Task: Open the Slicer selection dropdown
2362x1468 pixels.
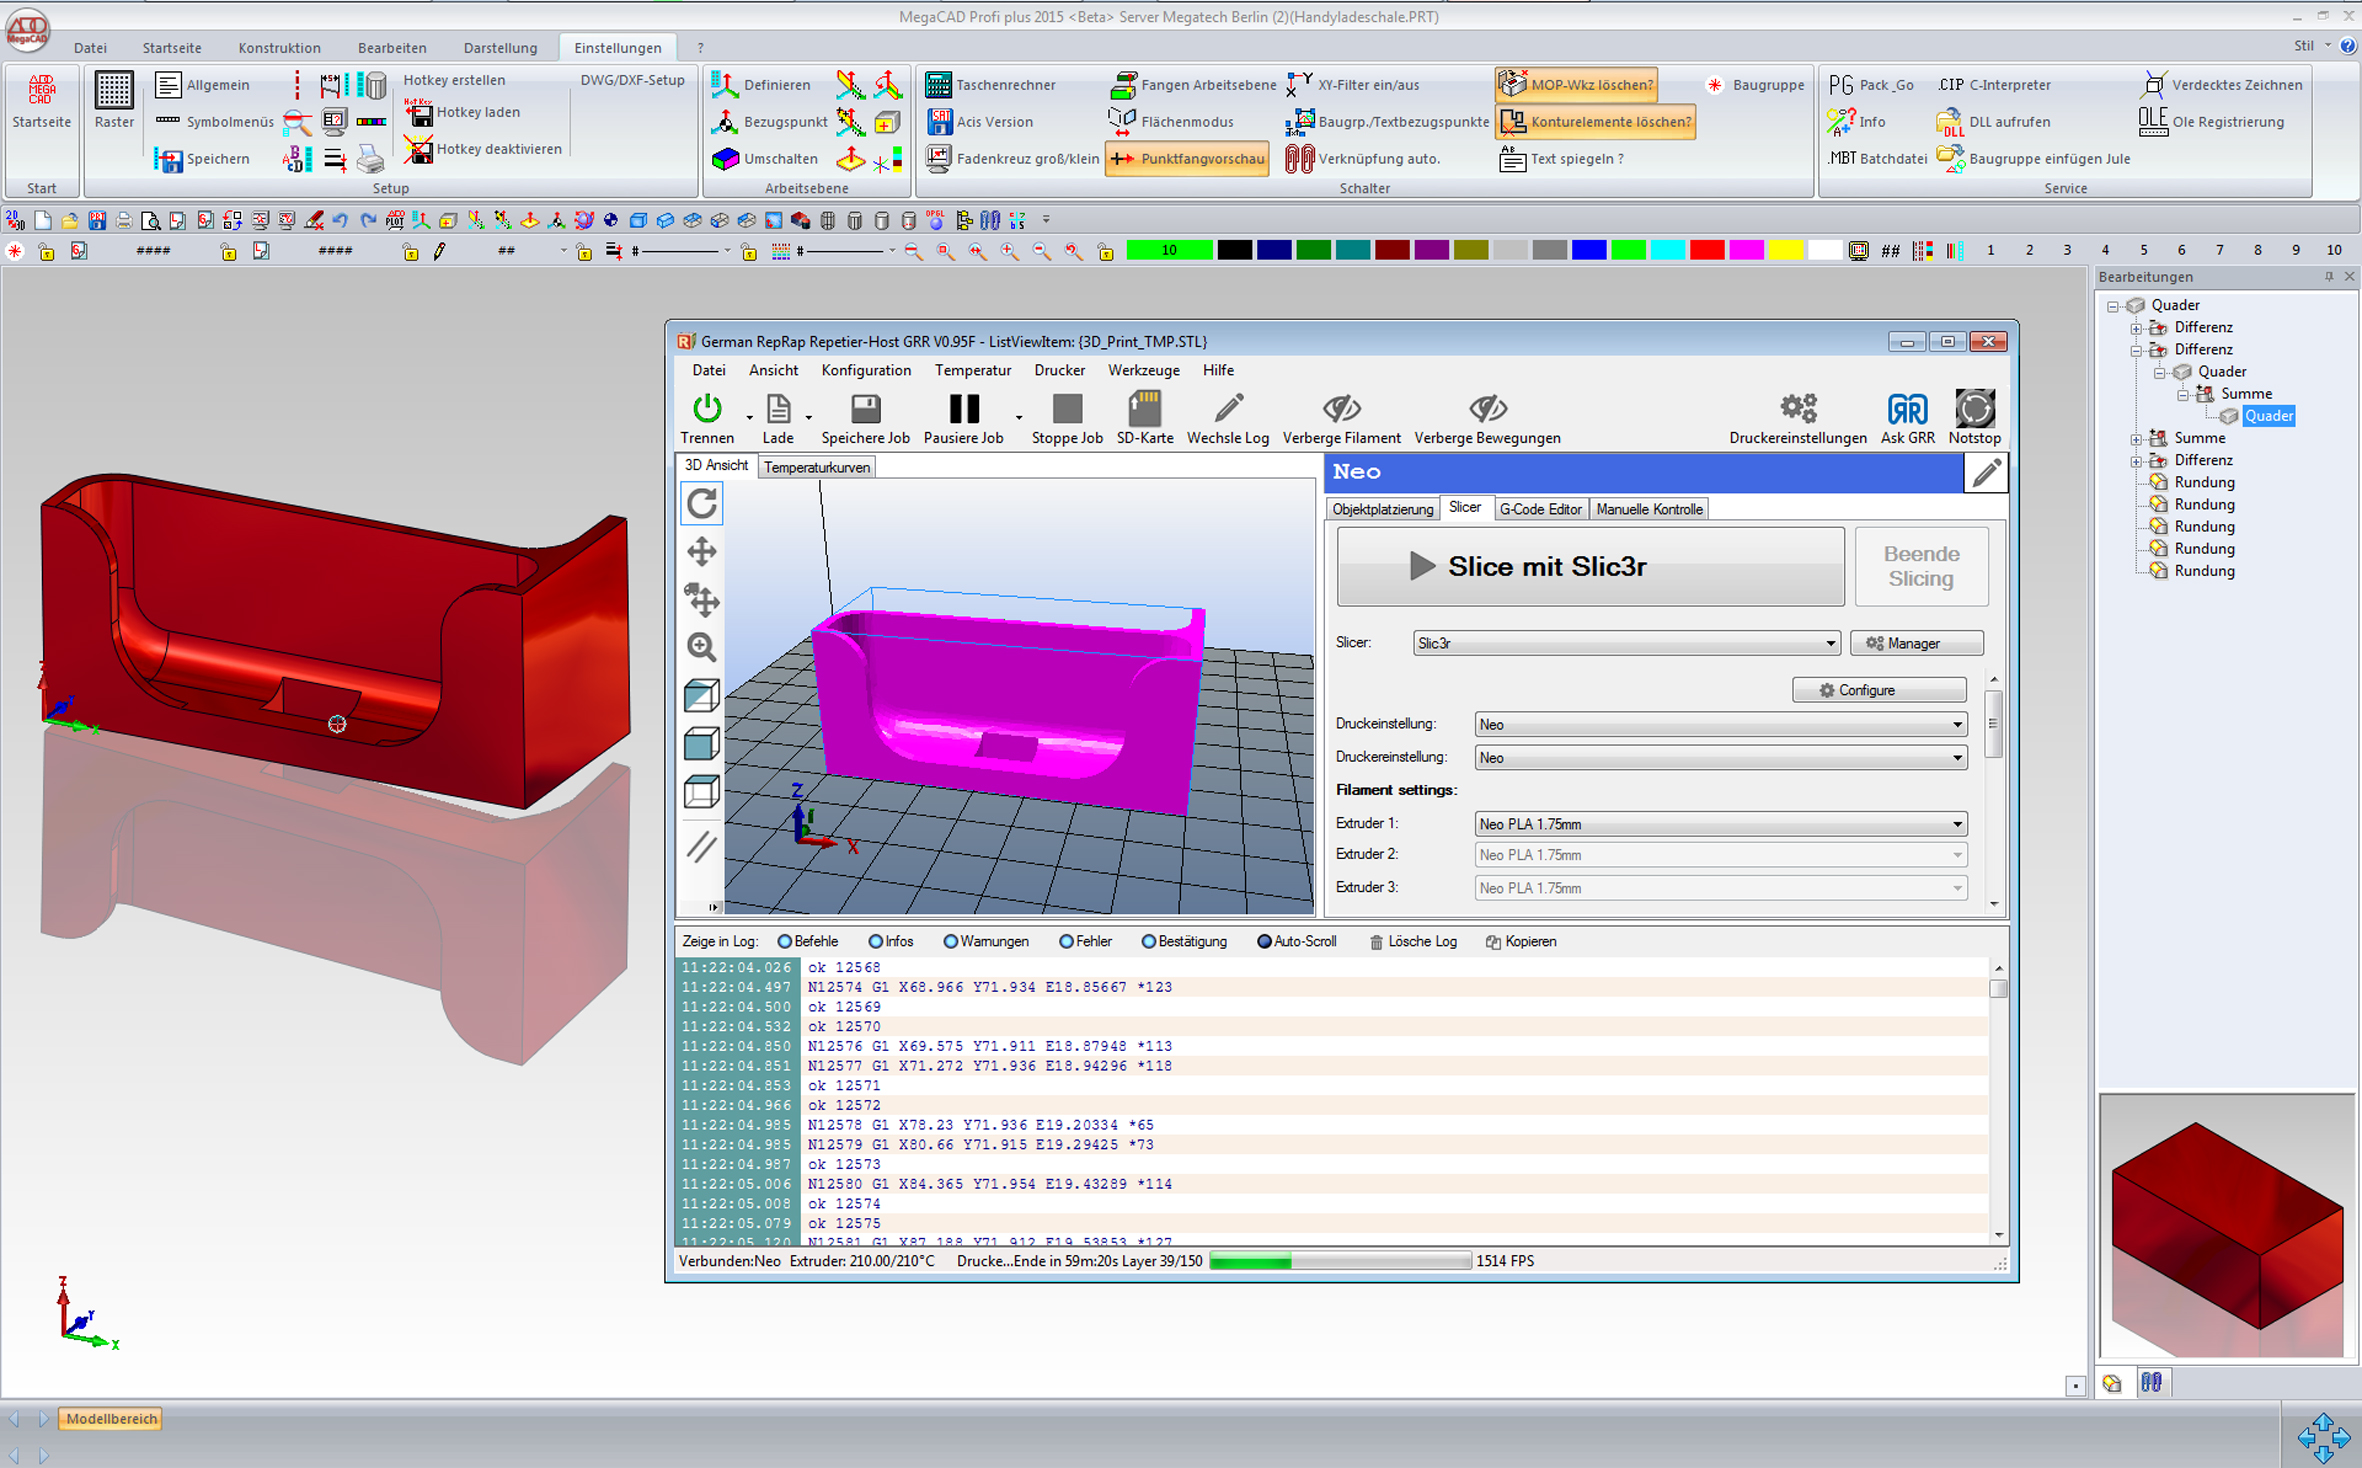Action: [1625, 643]
